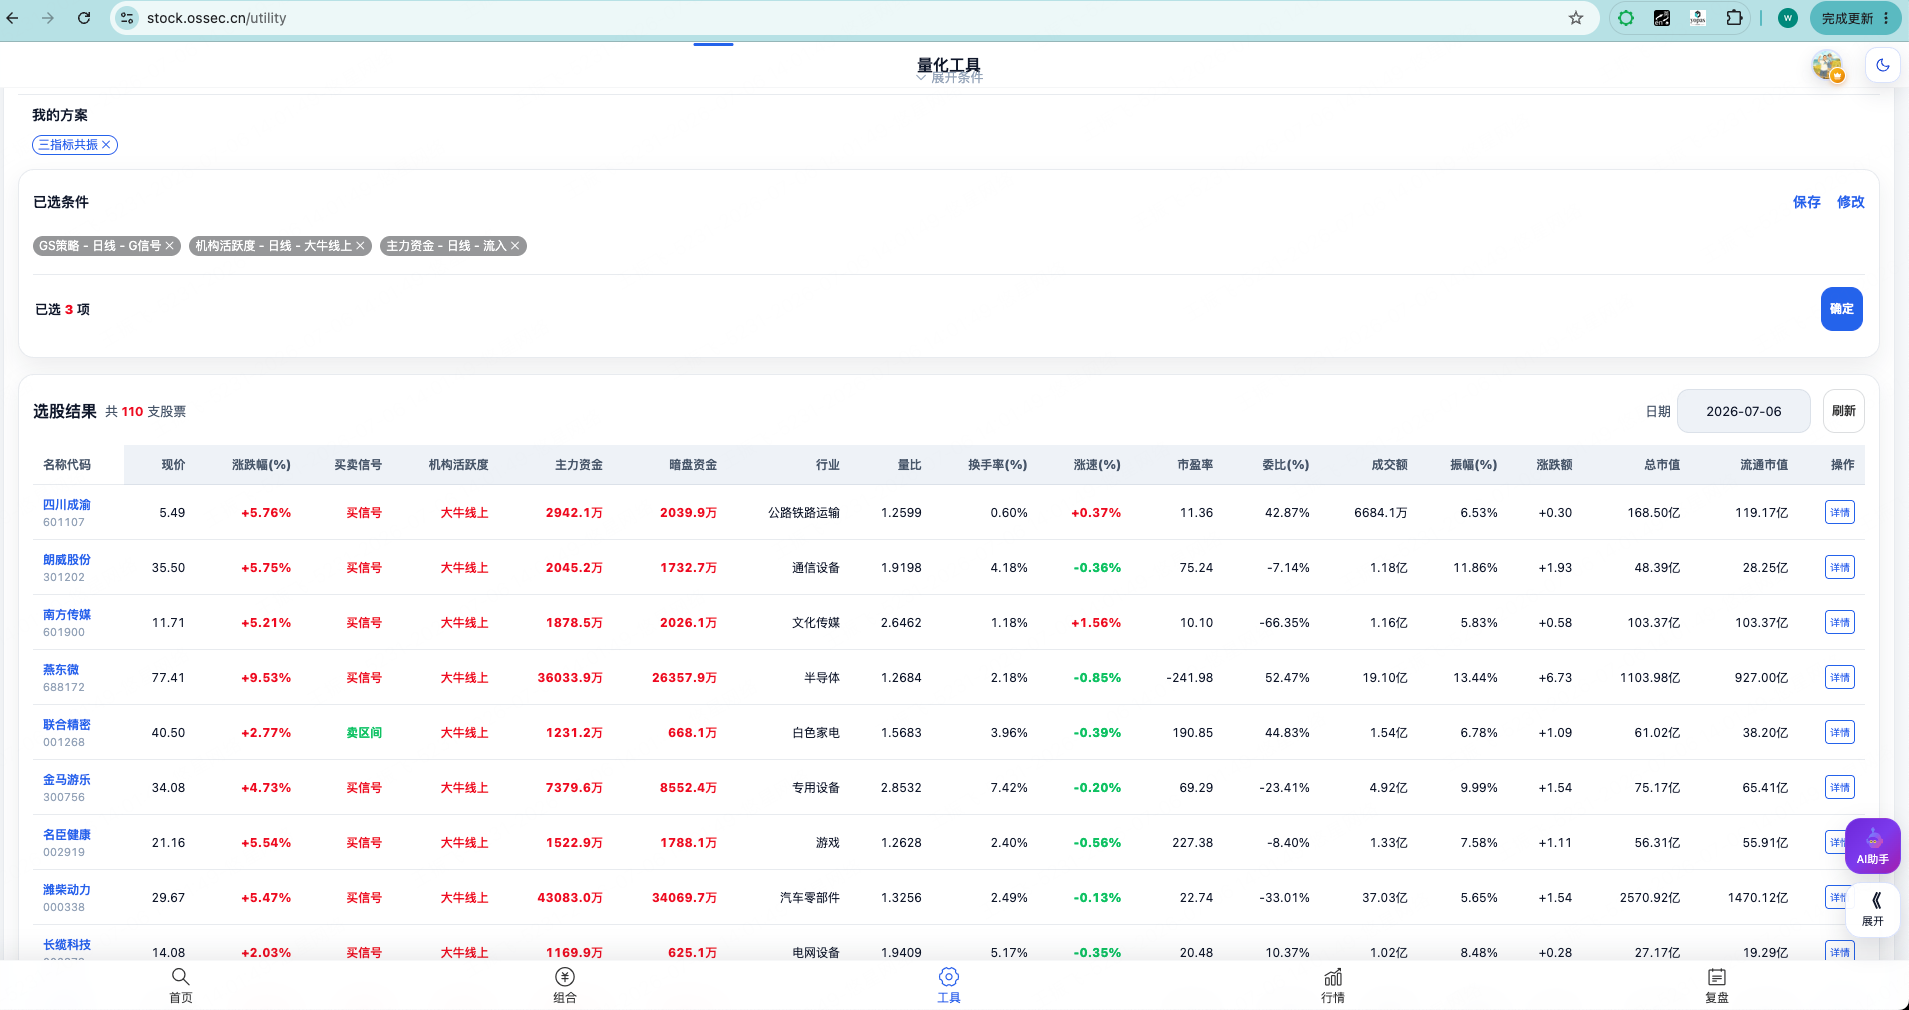Remove the 机构活跃度 大牛线上 condition tag

[x=361, y=246]
